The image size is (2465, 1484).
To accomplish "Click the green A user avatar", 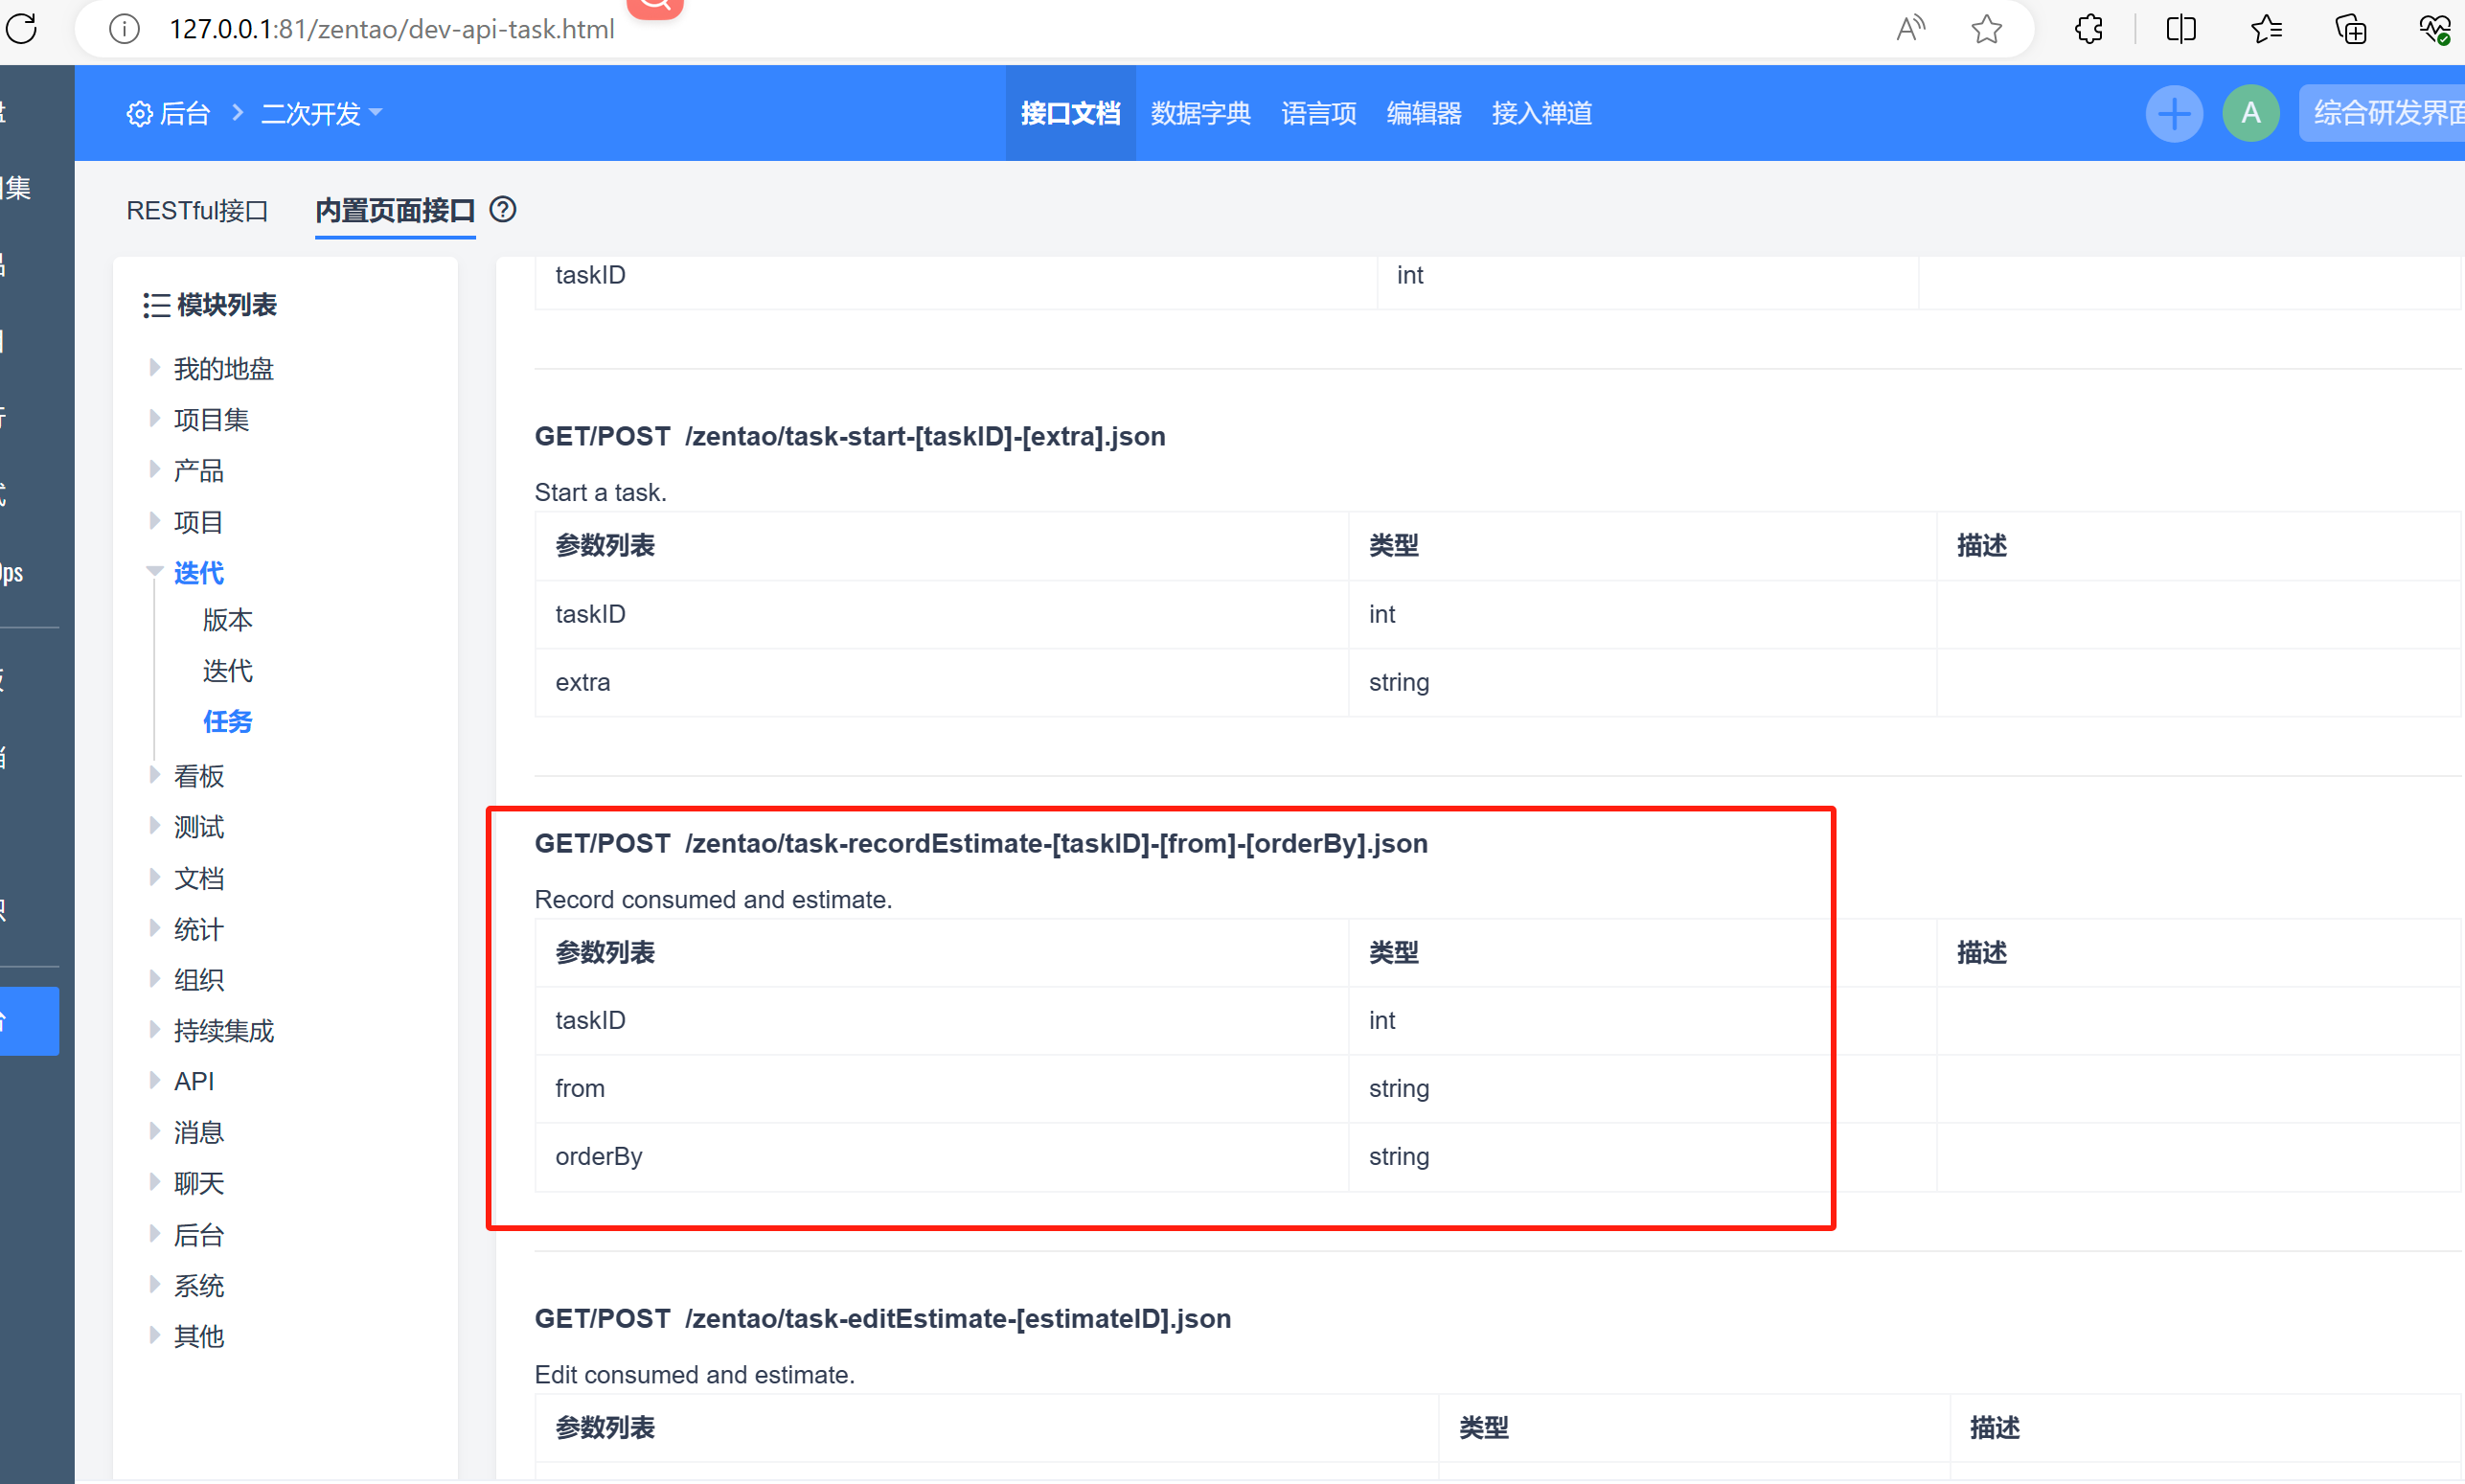I will [x=2250, y=113].
